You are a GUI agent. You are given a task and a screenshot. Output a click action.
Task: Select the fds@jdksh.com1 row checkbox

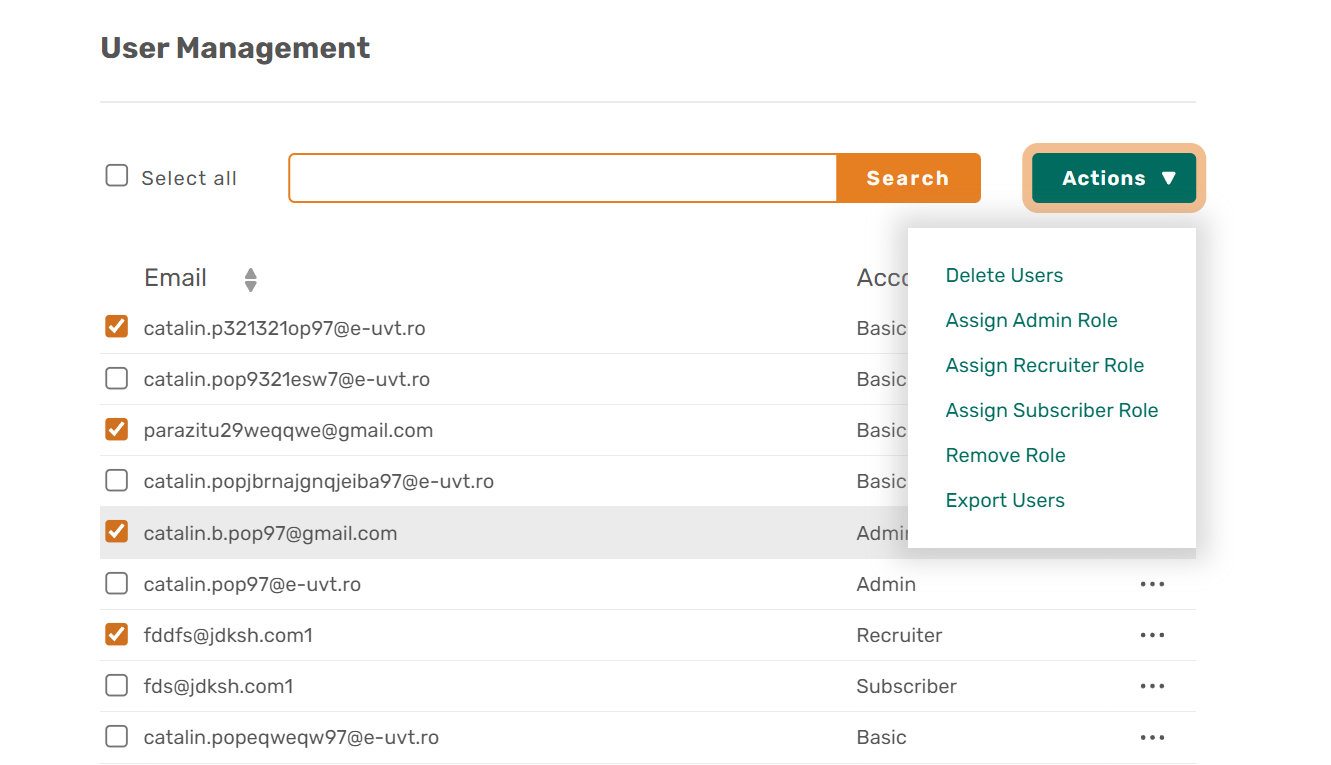117,686
